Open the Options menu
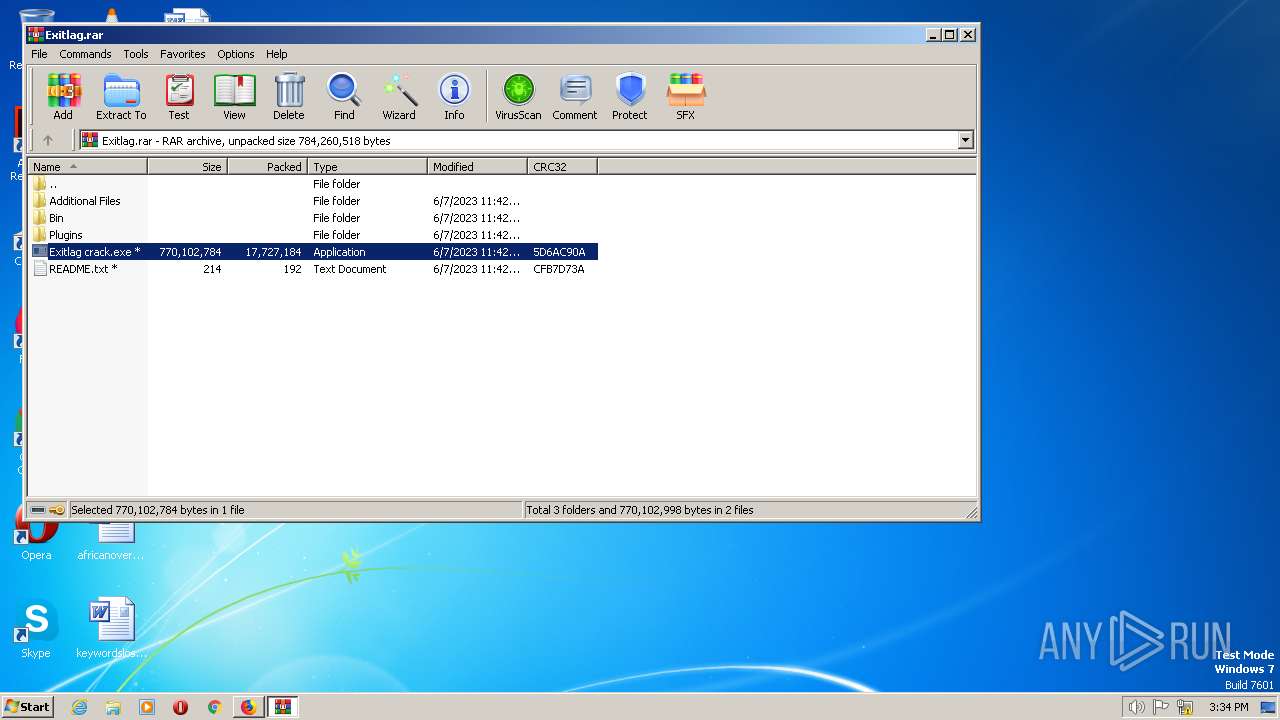Screen dimensions: 1280x720 (x=236, y=54)
